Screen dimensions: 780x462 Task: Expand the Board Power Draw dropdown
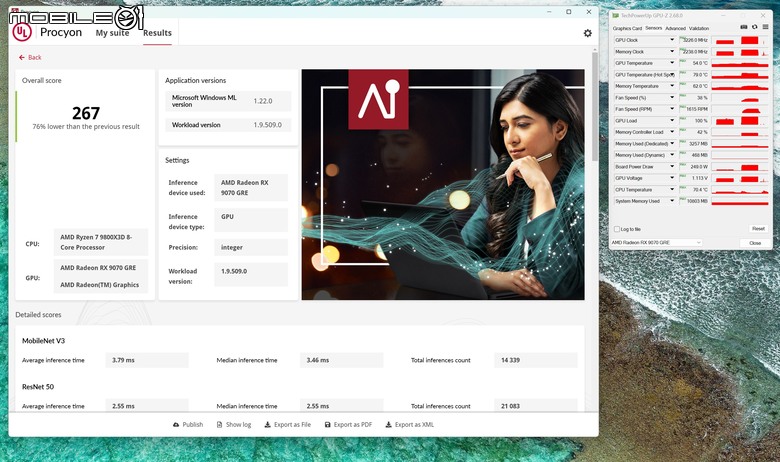pyautogui.click(x=672, y=167)
